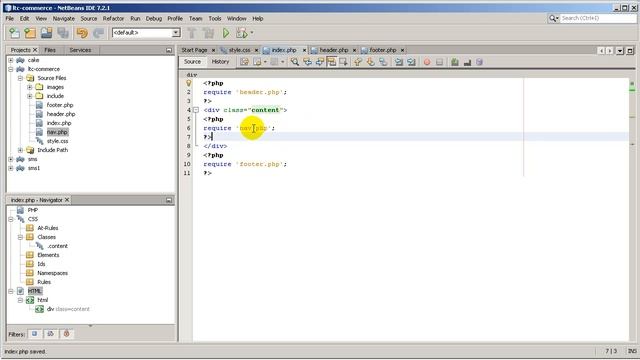640x360 pixels.
Task: Switch to the Source view
Action: click(x=192, y=62)
